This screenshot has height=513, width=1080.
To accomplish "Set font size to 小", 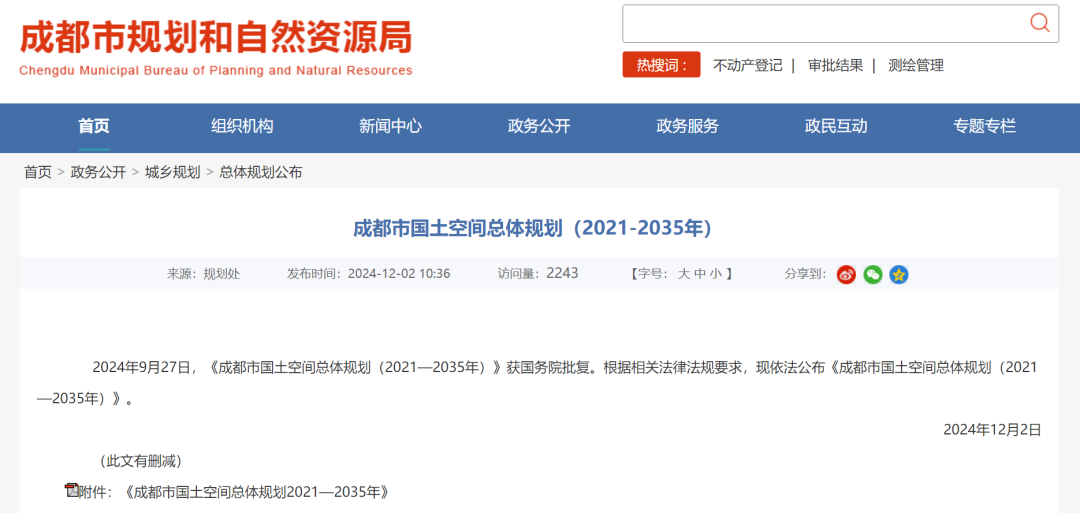I will [716, 274].
